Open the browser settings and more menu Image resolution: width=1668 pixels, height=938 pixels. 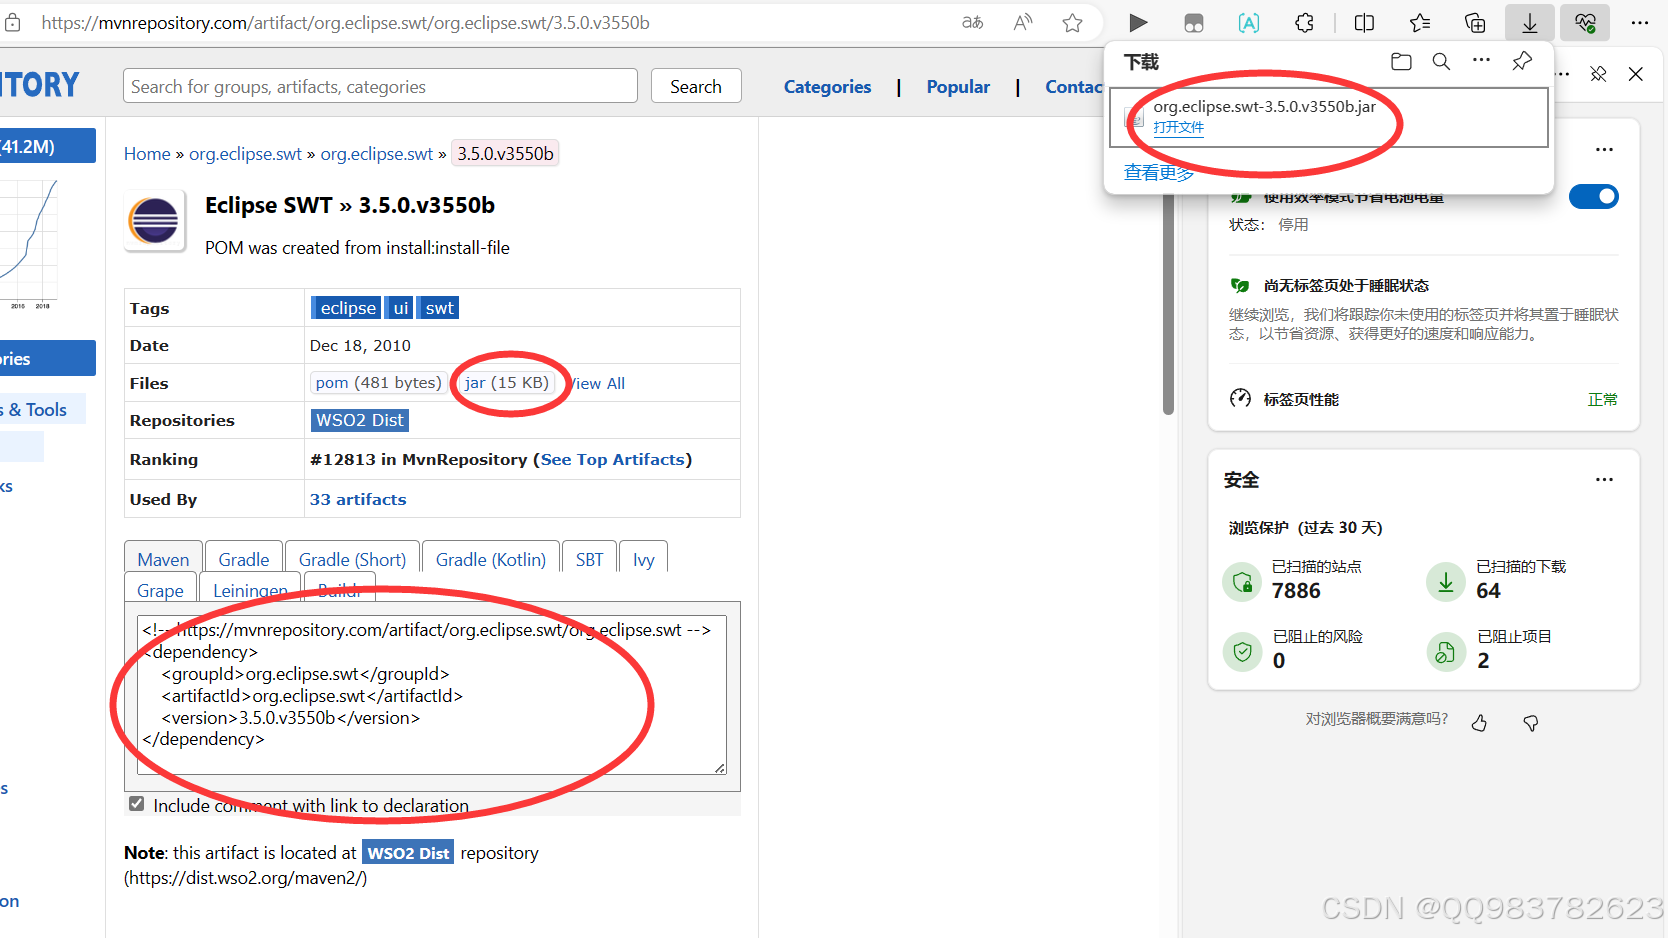coord(1640,22)
